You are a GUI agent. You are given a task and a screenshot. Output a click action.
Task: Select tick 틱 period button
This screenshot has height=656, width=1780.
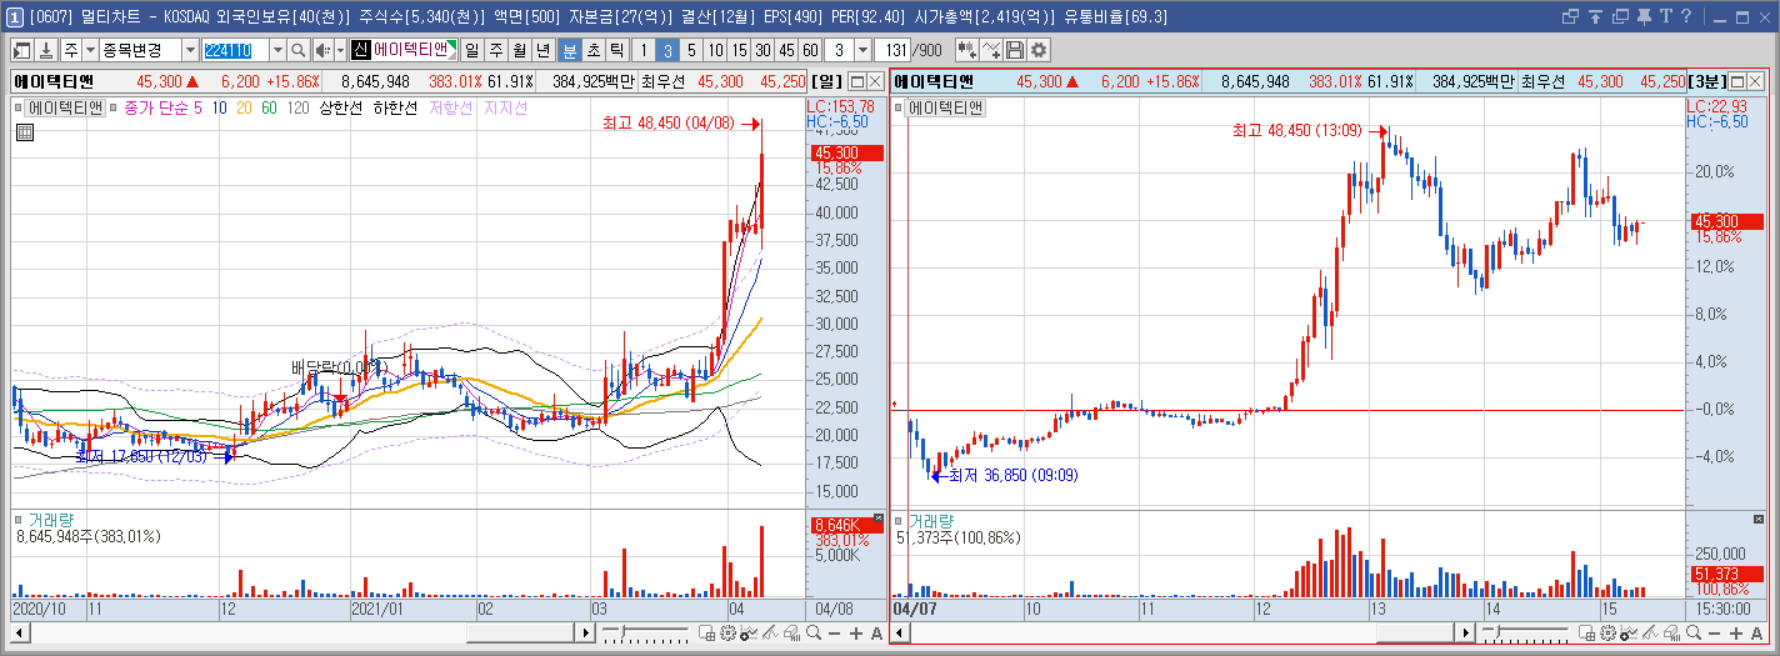(617, 50)
